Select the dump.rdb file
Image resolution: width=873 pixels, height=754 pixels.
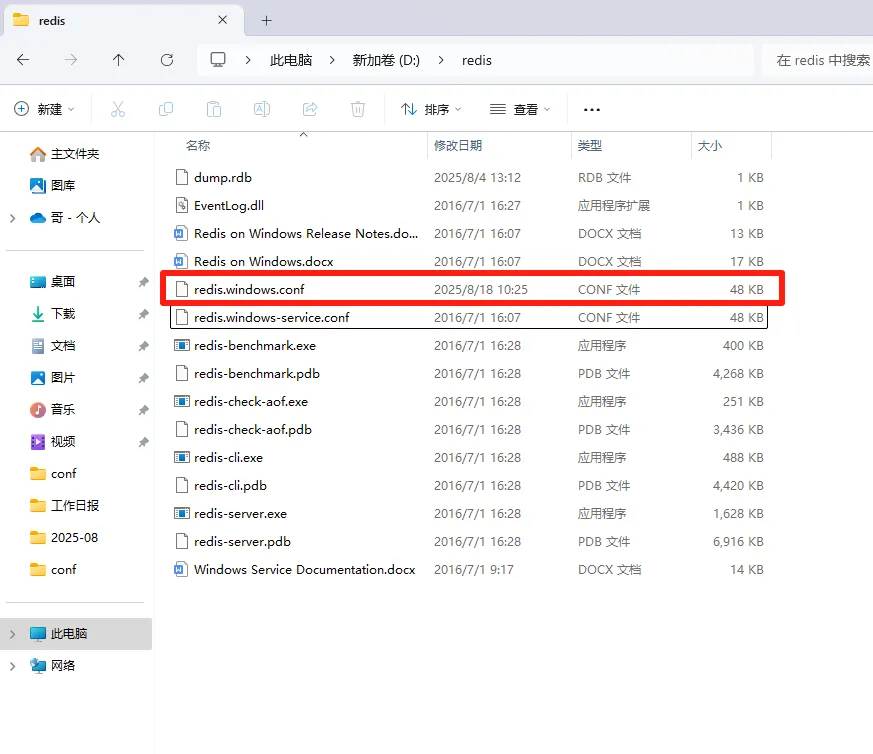click(469, 178)
